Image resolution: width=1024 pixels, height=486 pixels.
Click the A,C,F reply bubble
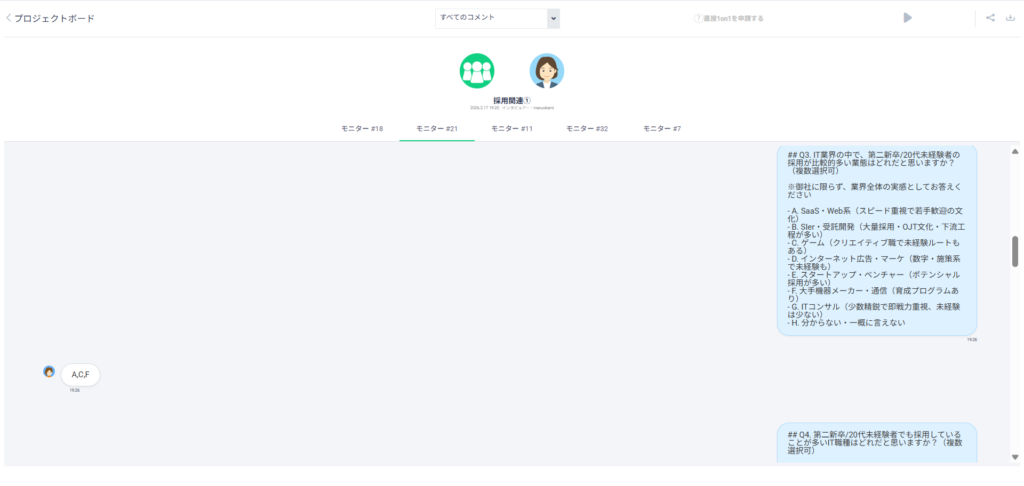pos(81,375)
